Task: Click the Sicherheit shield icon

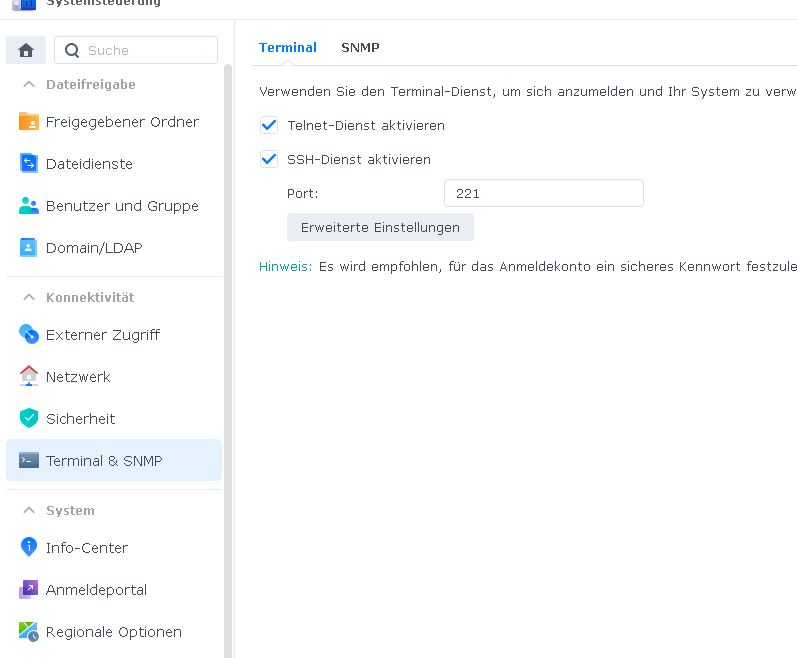Action: pyautogui.click(x=28, y=419)
